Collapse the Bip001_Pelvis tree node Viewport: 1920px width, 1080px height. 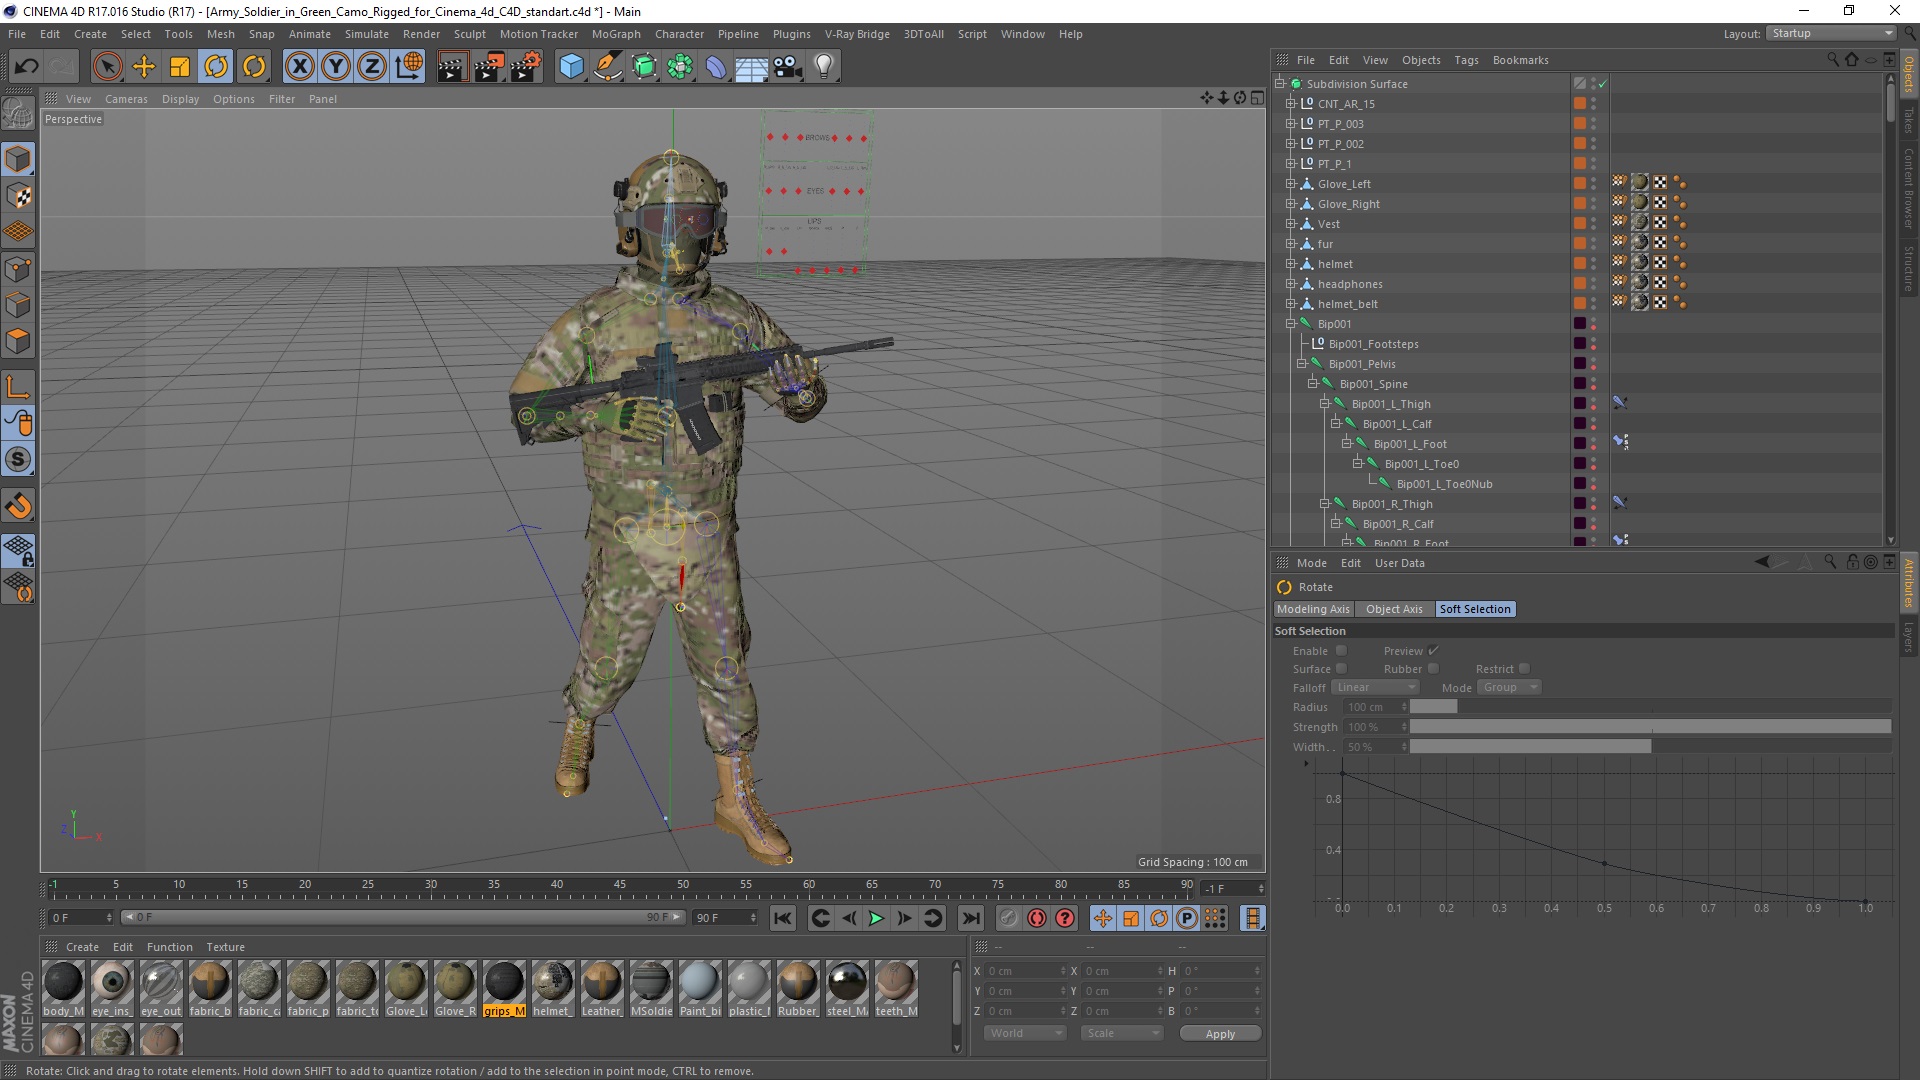pyautogui.click(x=1302, y=364)
